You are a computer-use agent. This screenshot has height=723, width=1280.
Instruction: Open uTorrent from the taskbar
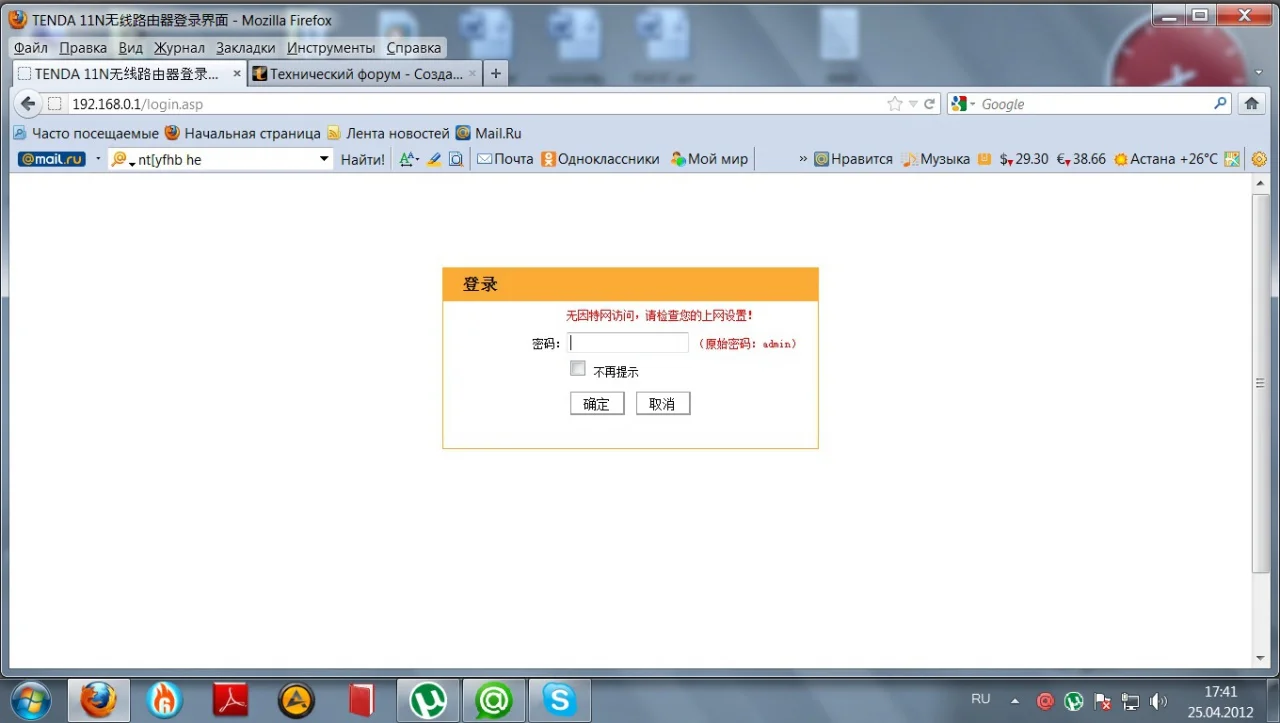tap(428, 700)
